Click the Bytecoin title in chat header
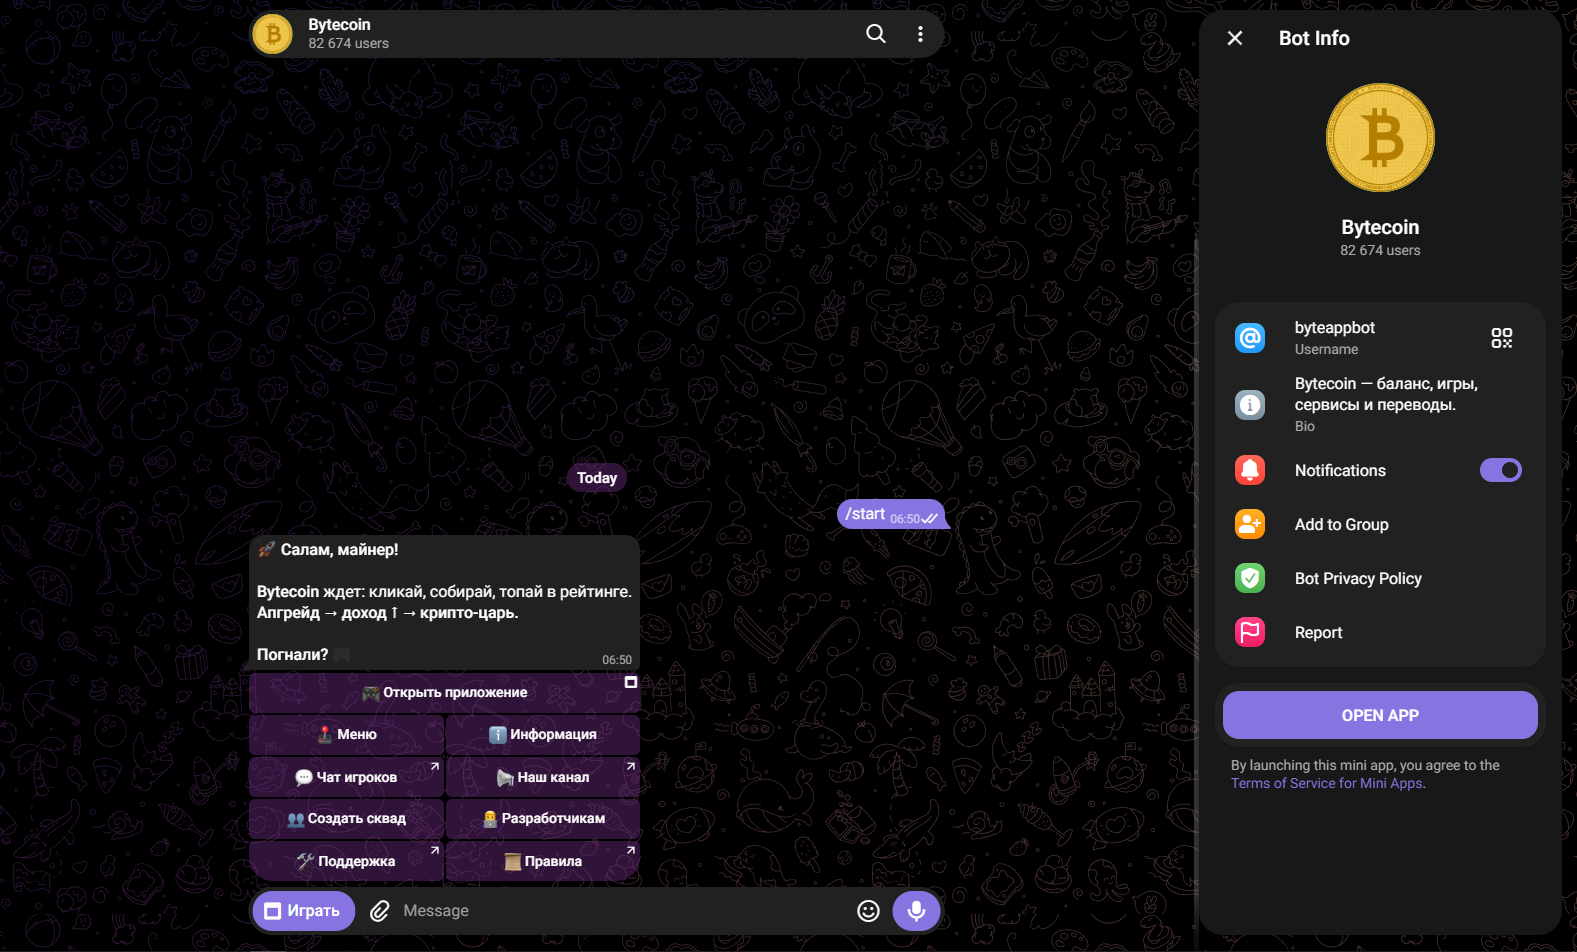The width and height of the screenshot is (1577, 952). pyautogui.click(x=339, y=24)
